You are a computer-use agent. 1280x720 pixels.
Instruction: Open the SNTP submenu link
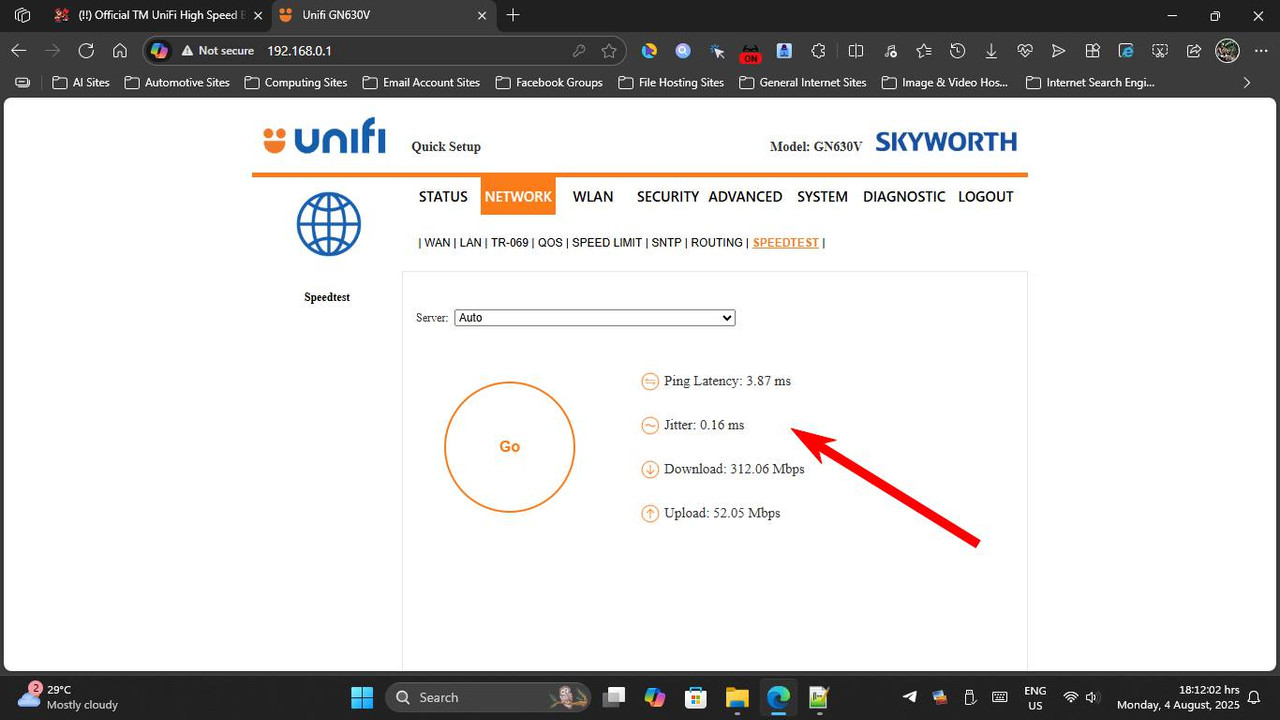click(x=666, y=243)
